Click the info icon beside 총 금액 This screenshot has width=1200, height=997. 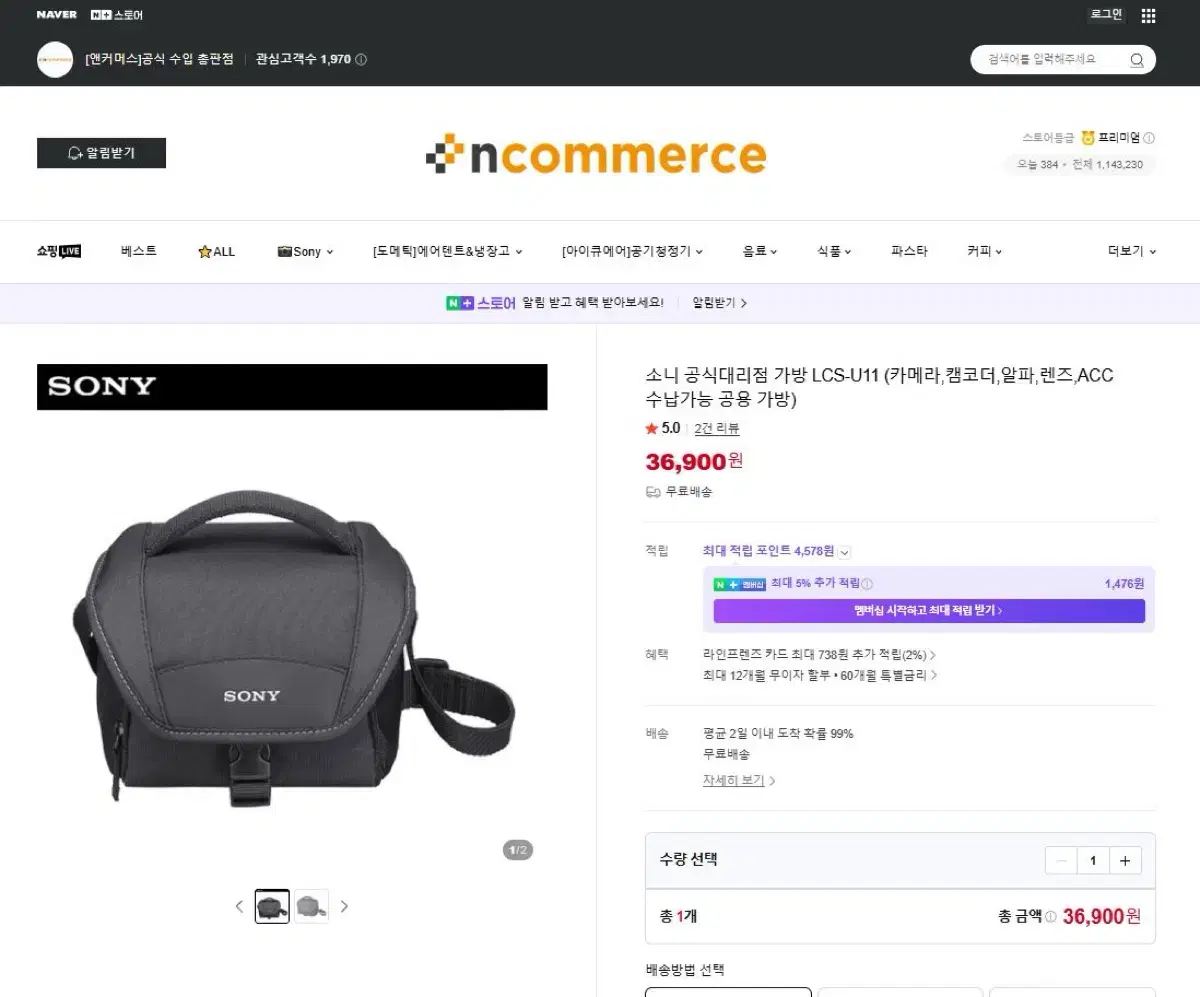click(x=1051, y=916)
